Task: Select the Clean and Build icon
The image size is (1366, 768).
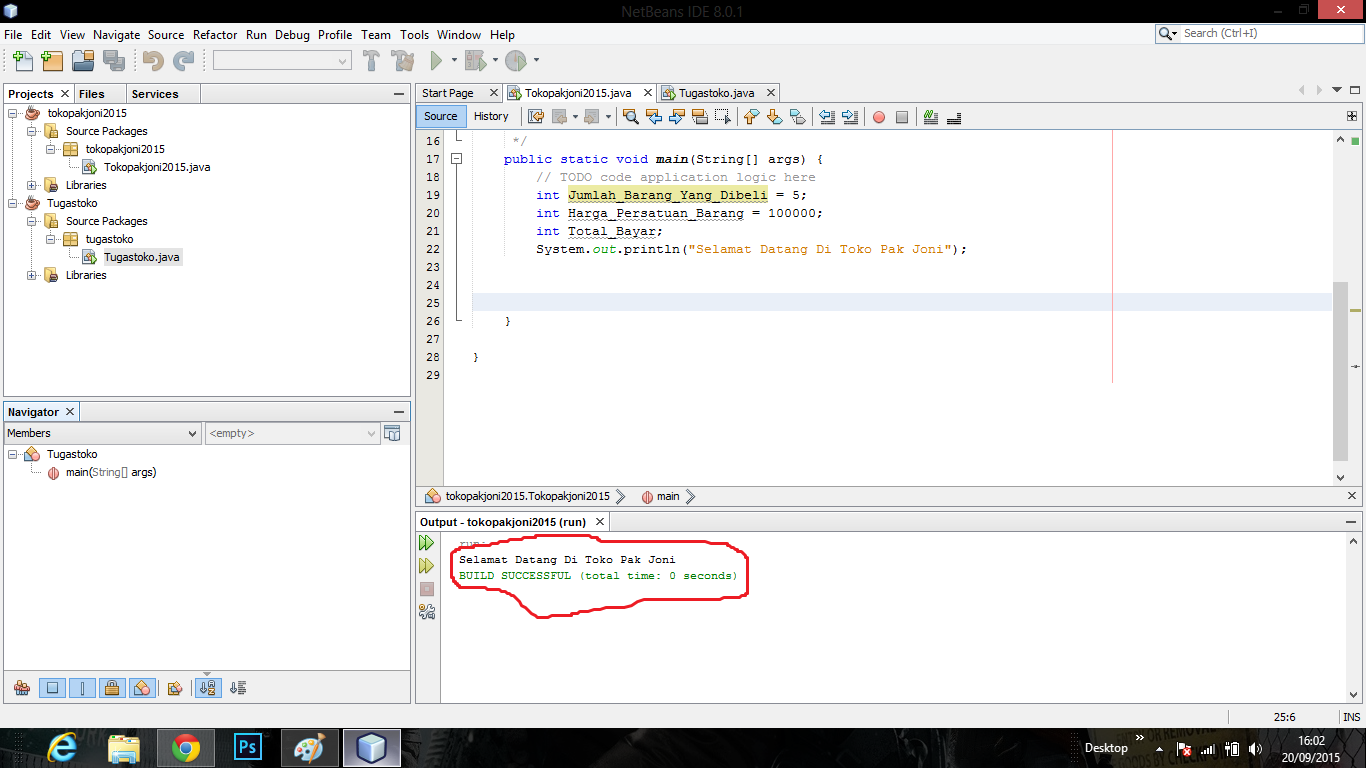Action: (401, 60)
